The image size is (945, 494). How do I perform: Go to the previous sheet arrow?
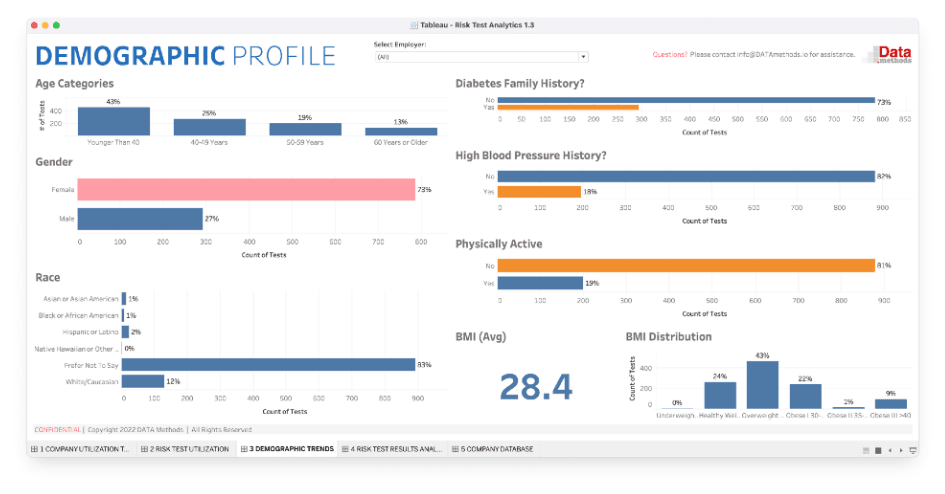(890, 450)
